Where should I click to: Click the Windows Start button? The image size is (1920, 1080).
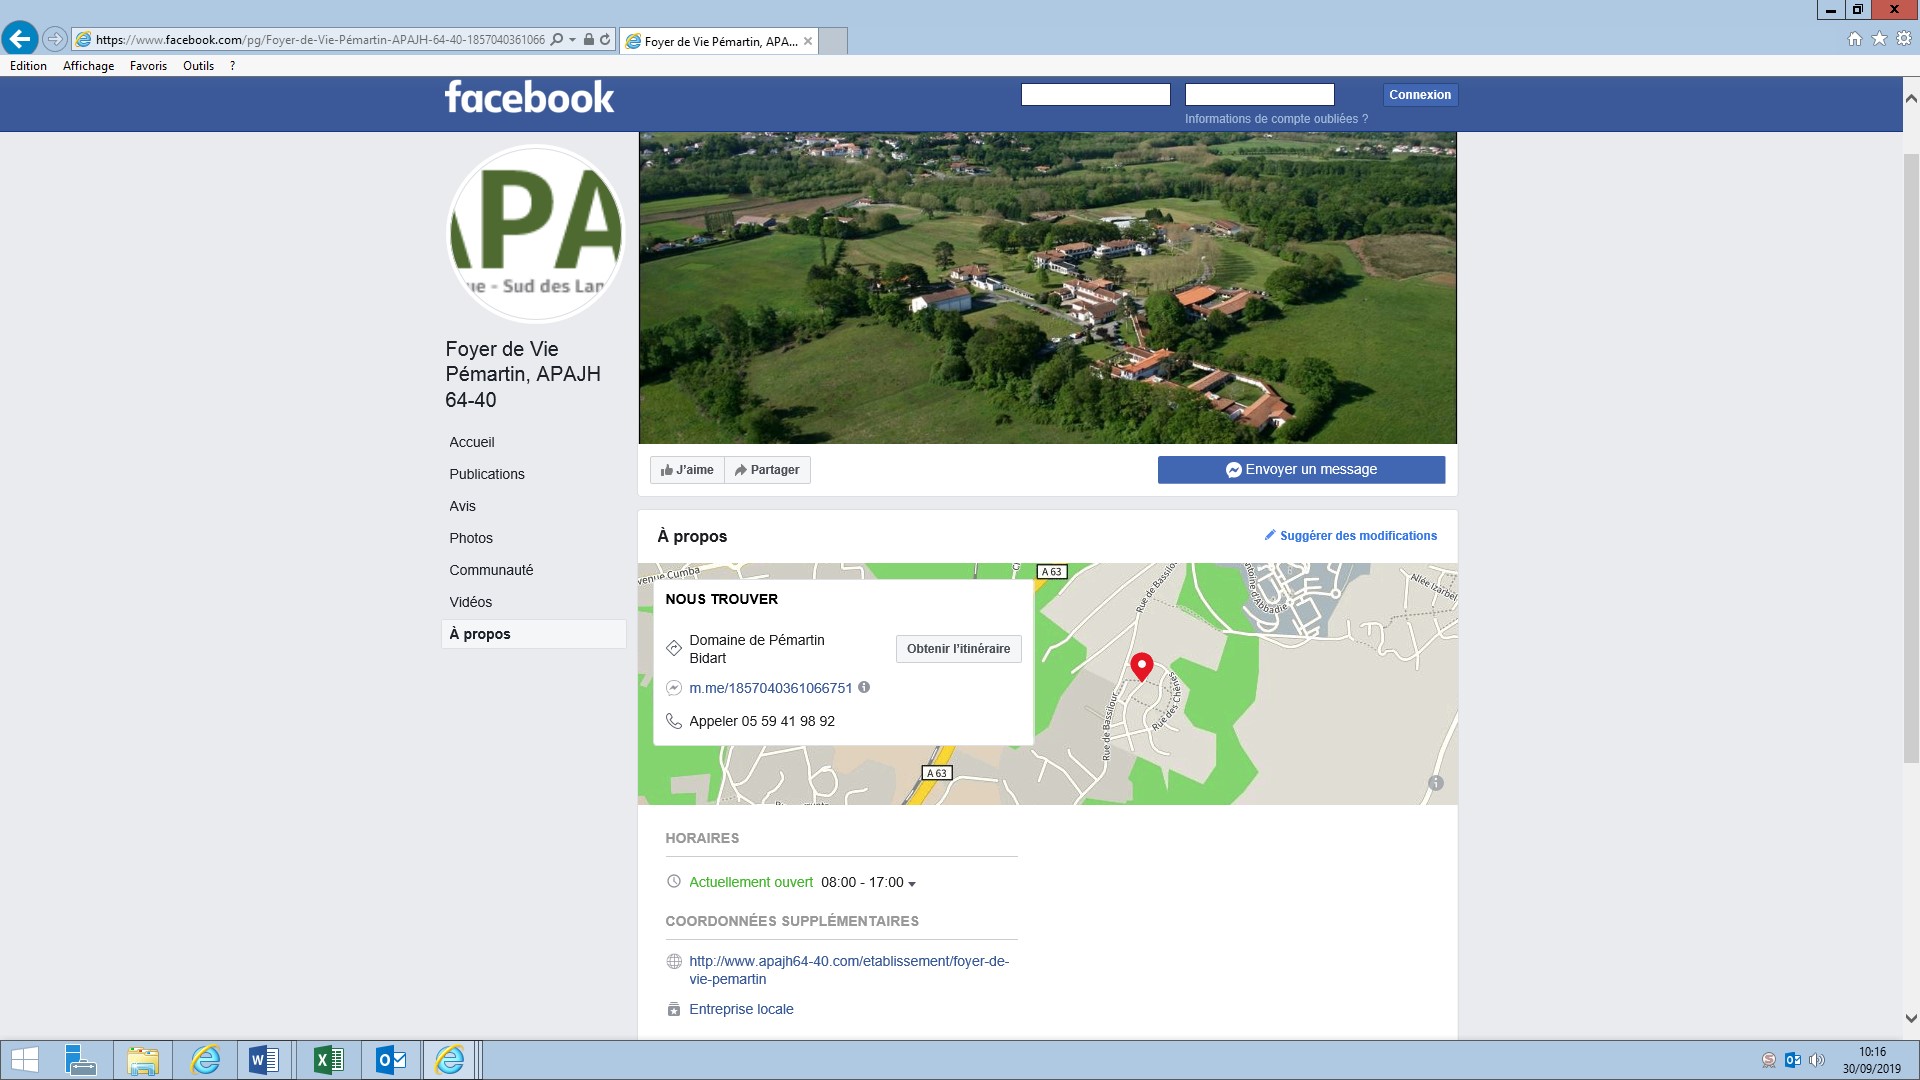[25, 1060]
